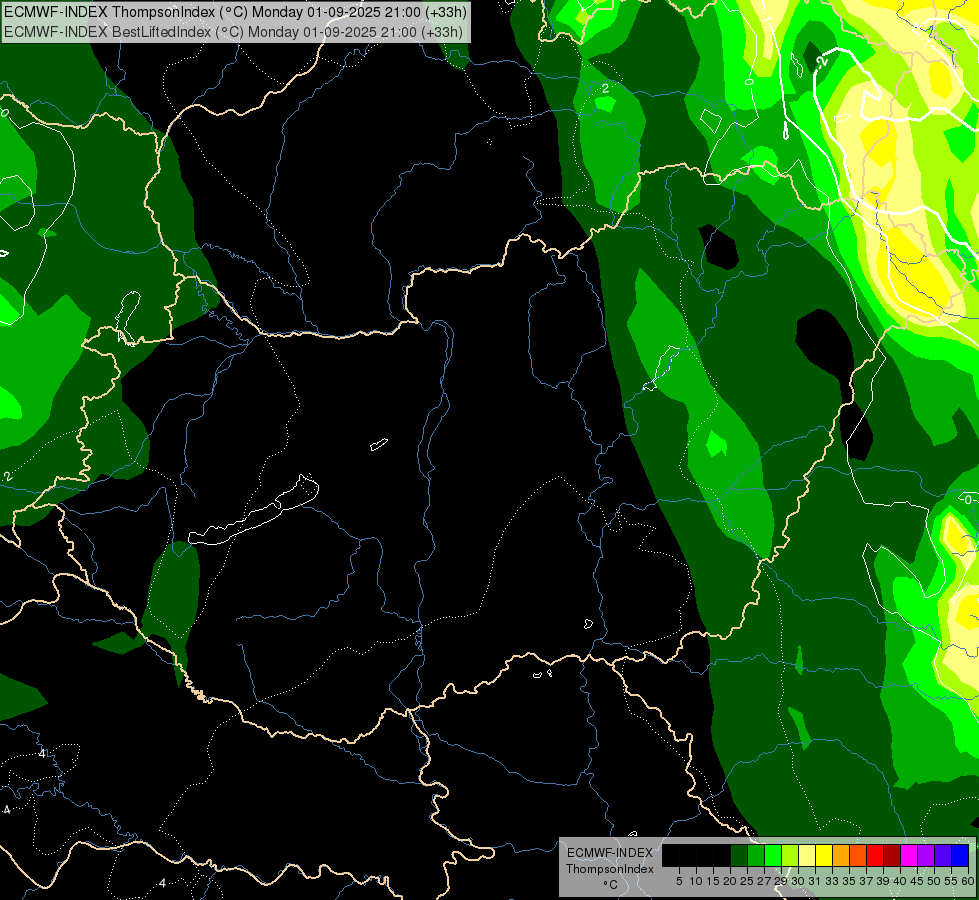
Task: Click the indigo 50–55 legend swatch
Action: pos(943,856)
